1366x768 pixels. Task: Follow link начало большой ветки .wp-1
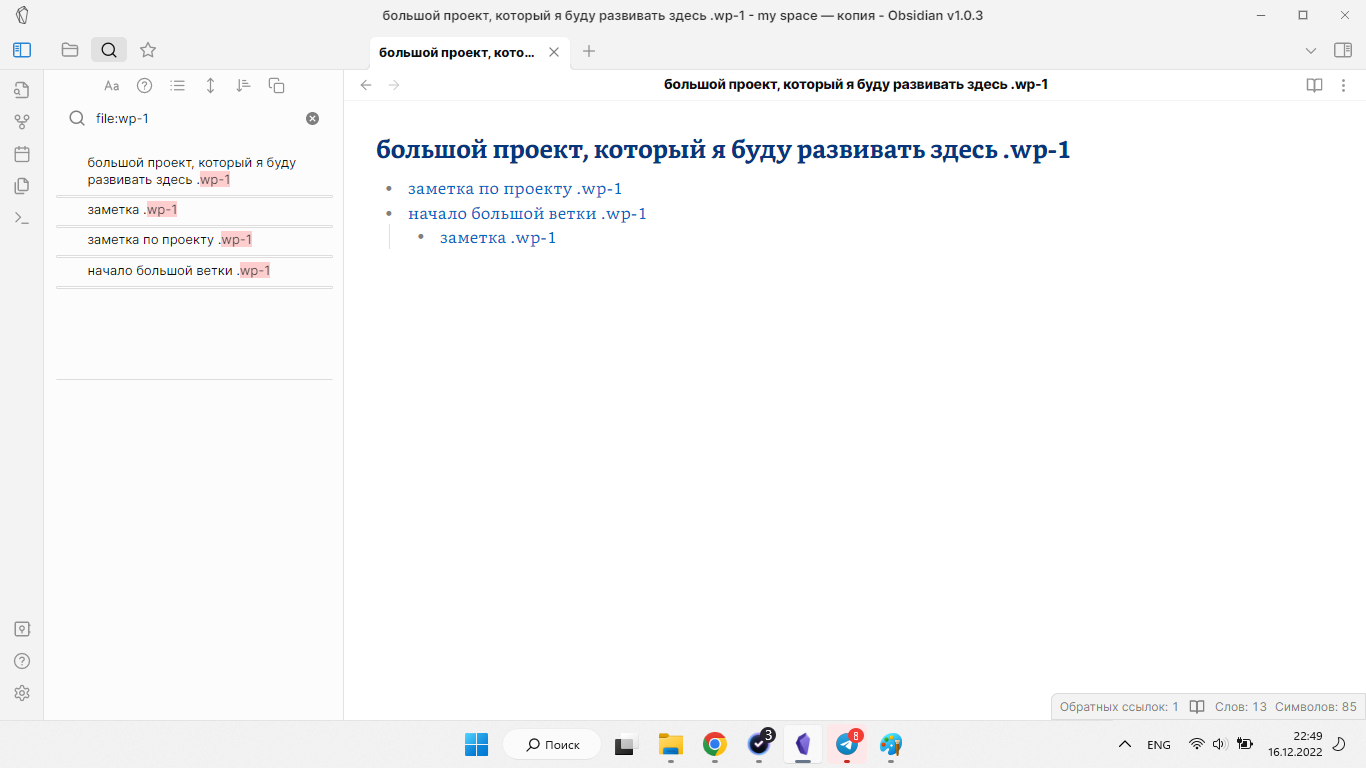527,214
